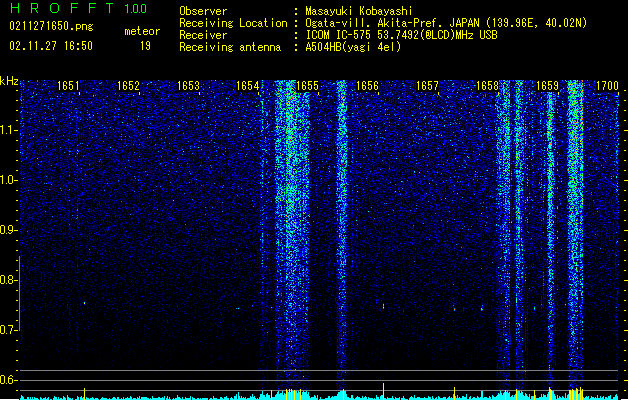Click the 1654 time axis marker
This screenshot has width=629, height=400.
click(248, 86)
